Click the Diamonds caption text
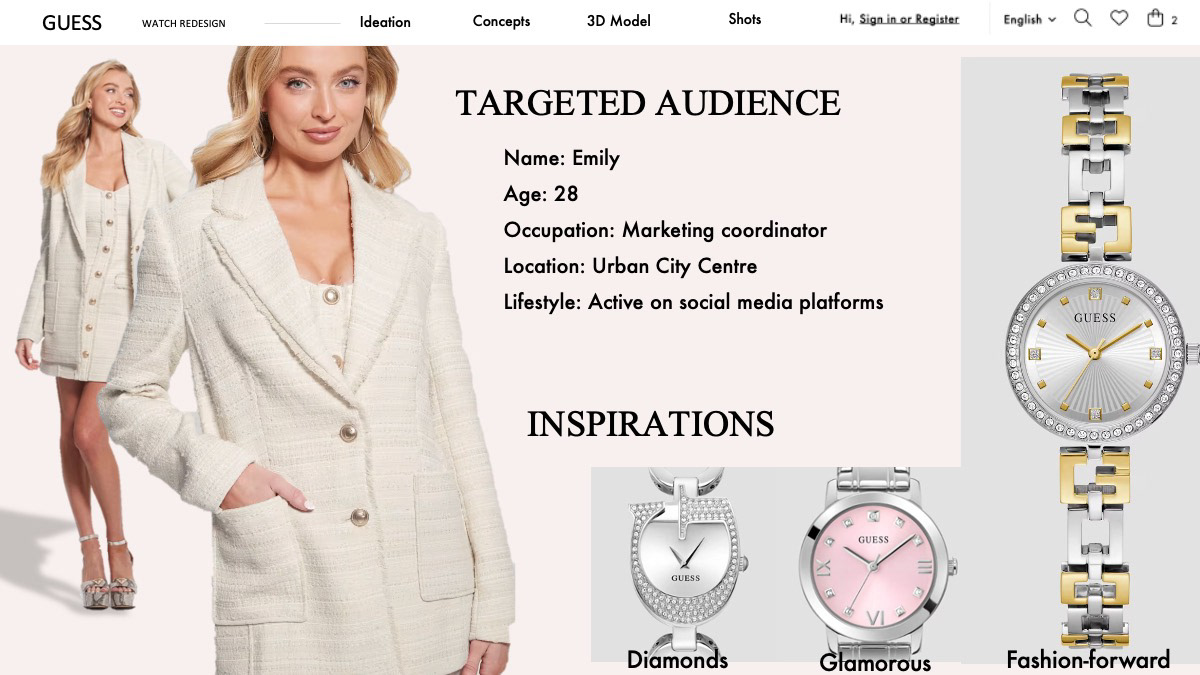The image size is (1200, 675). [x=677, y=660]
